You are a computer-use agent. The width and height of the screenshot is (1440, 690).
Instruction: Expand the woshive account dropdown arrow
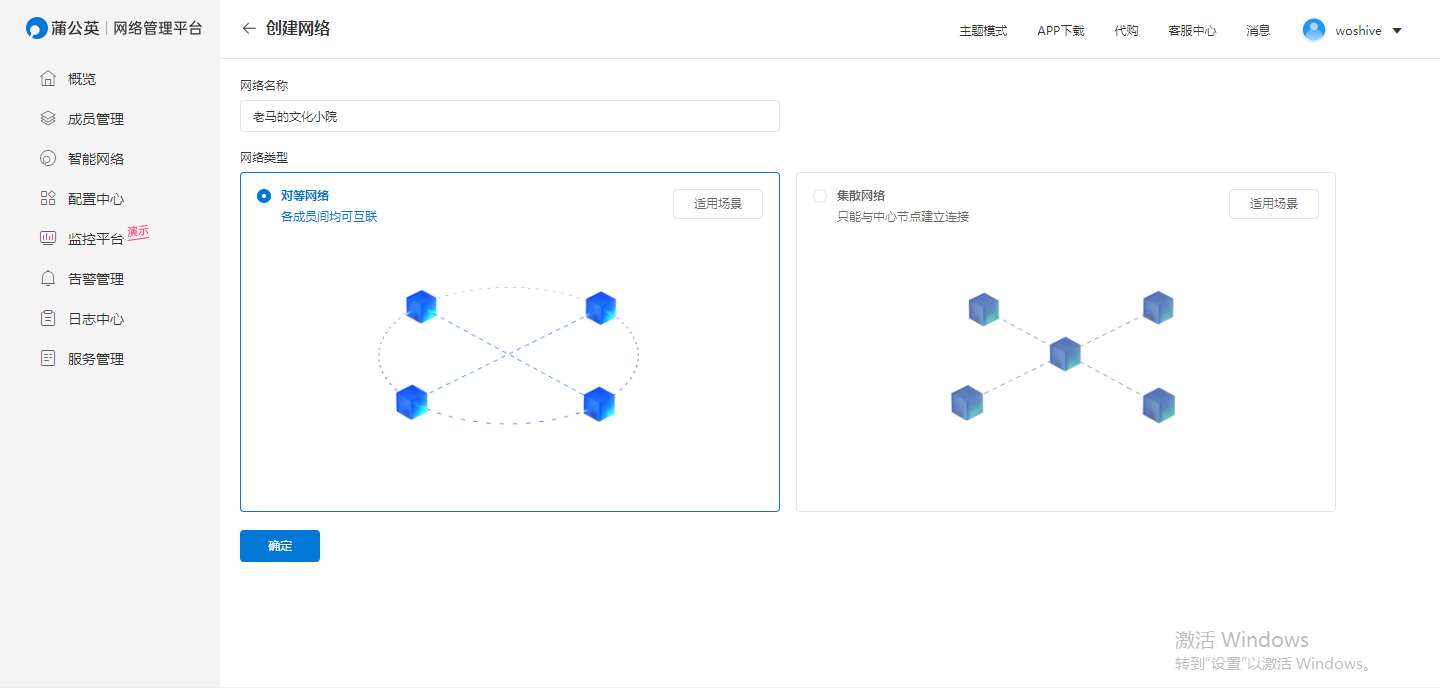pyautogui.click(x=1397, y=31)
